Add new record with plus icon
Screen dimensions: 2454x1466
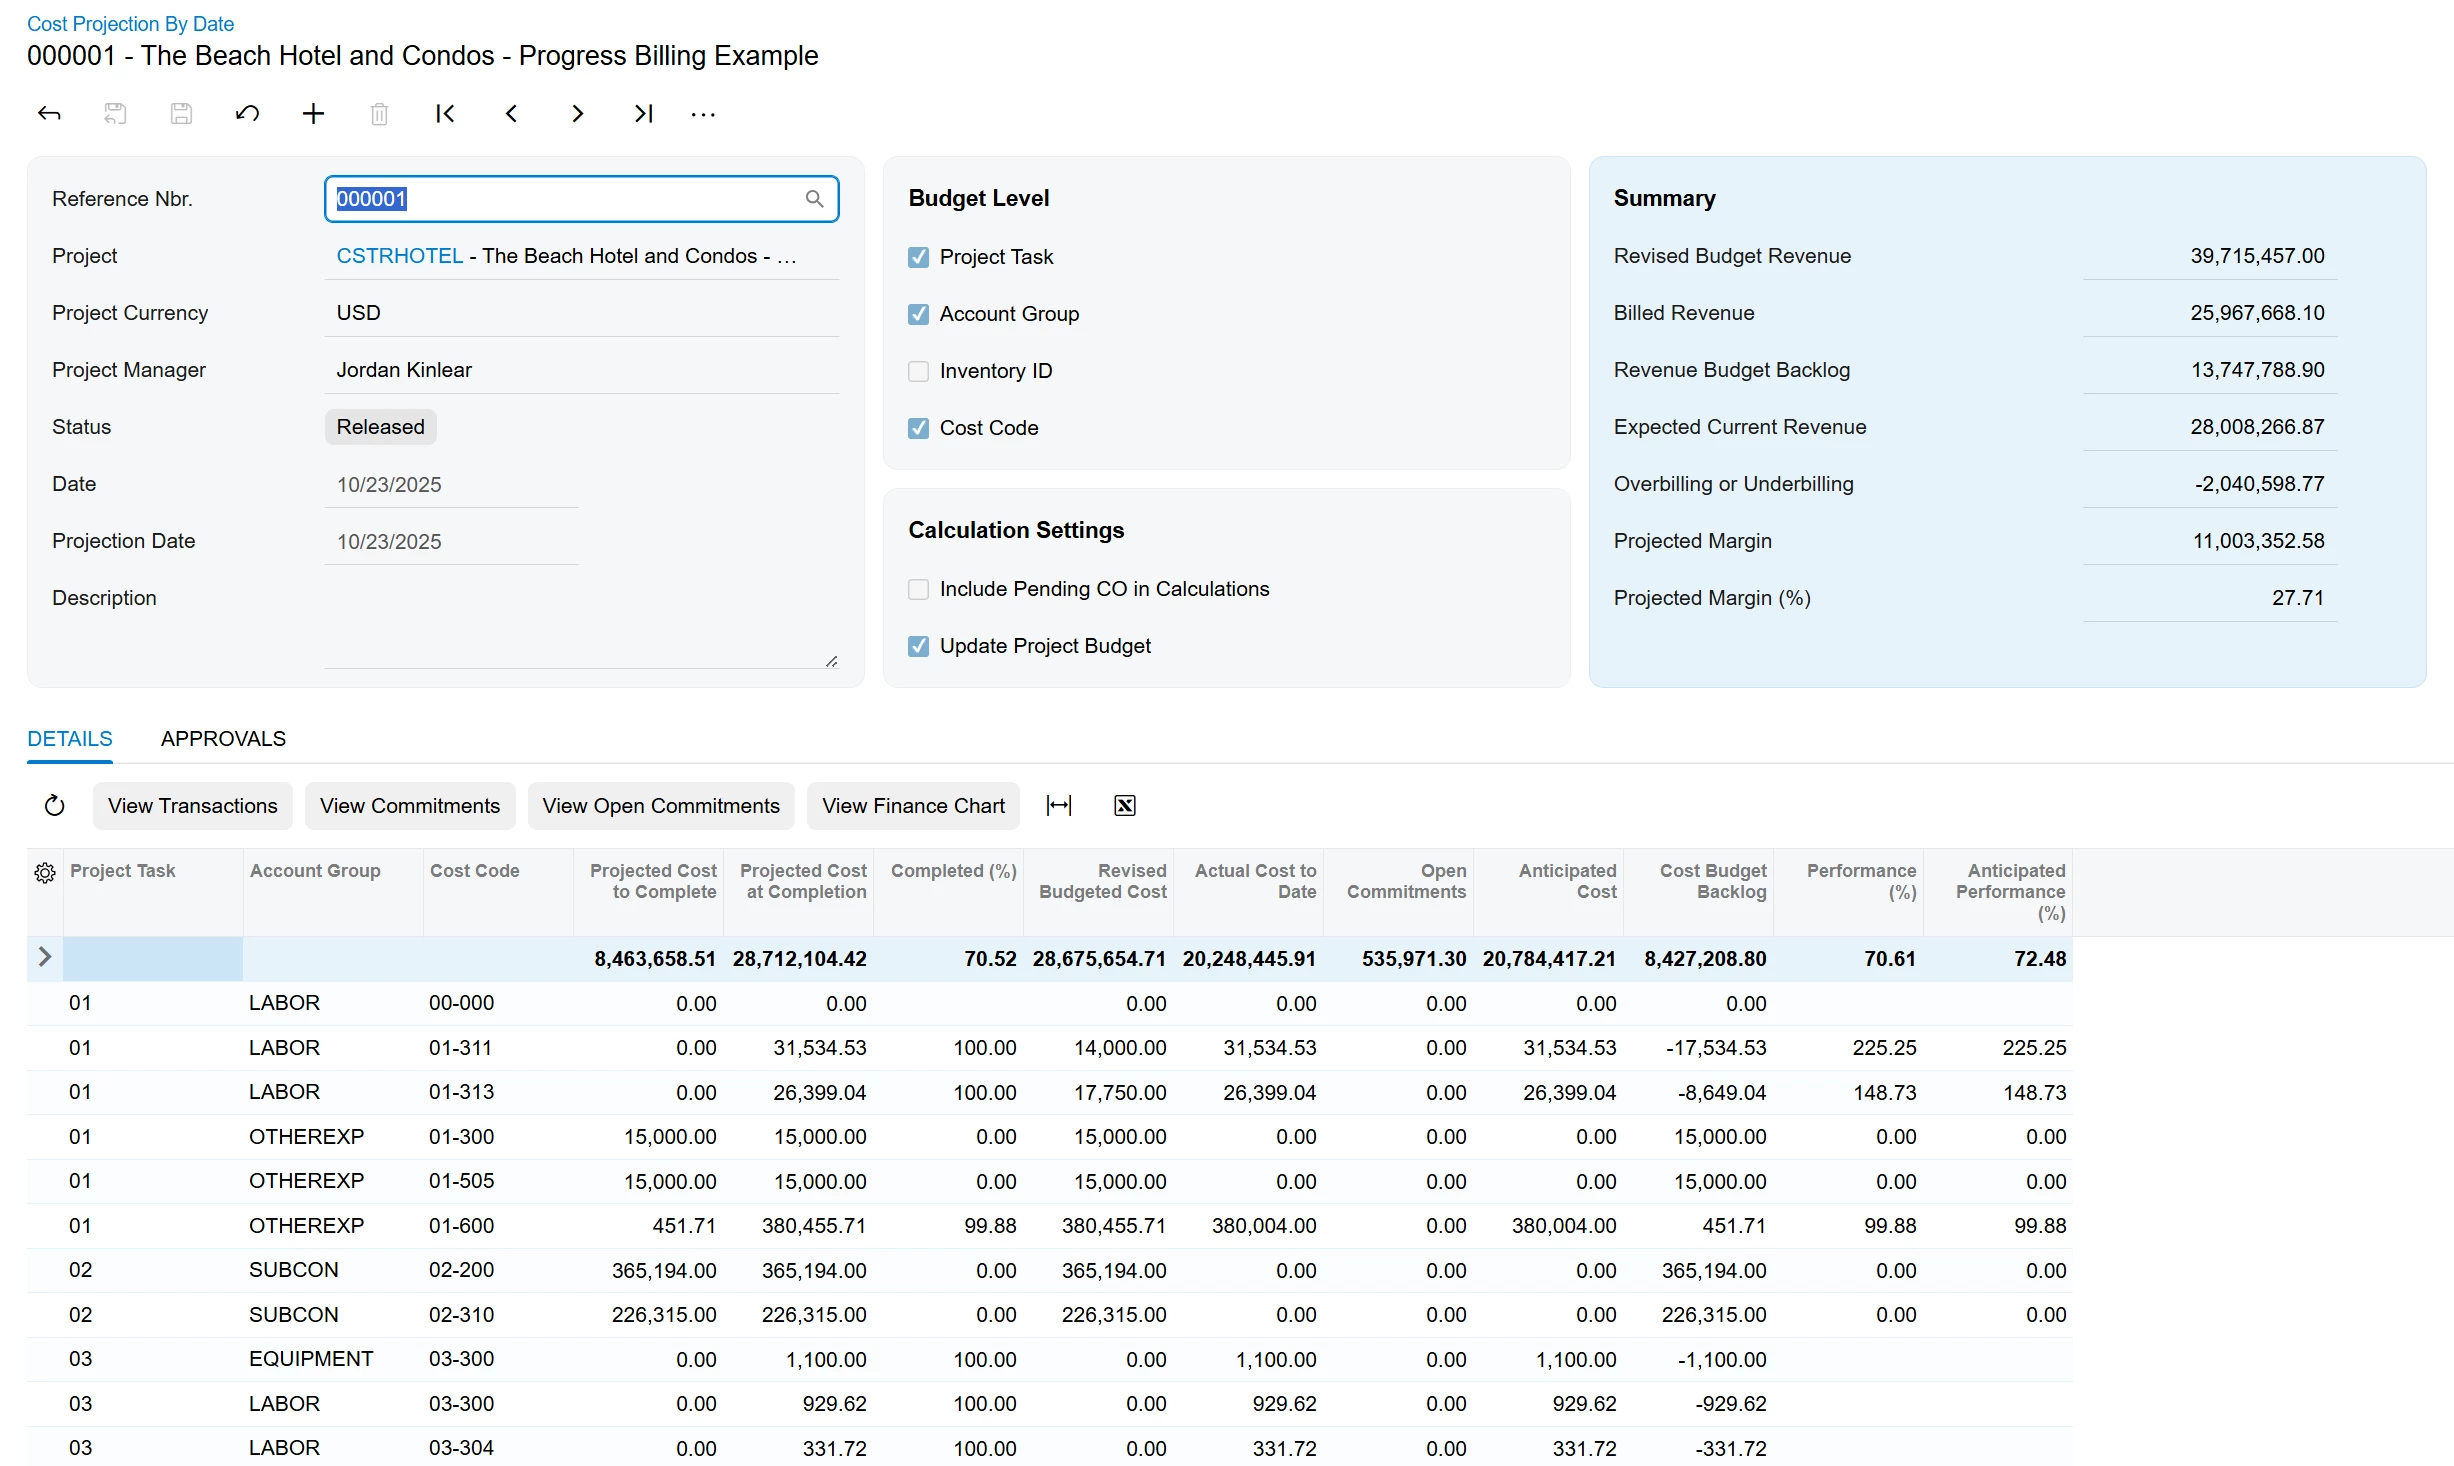(x=313, y=114)
